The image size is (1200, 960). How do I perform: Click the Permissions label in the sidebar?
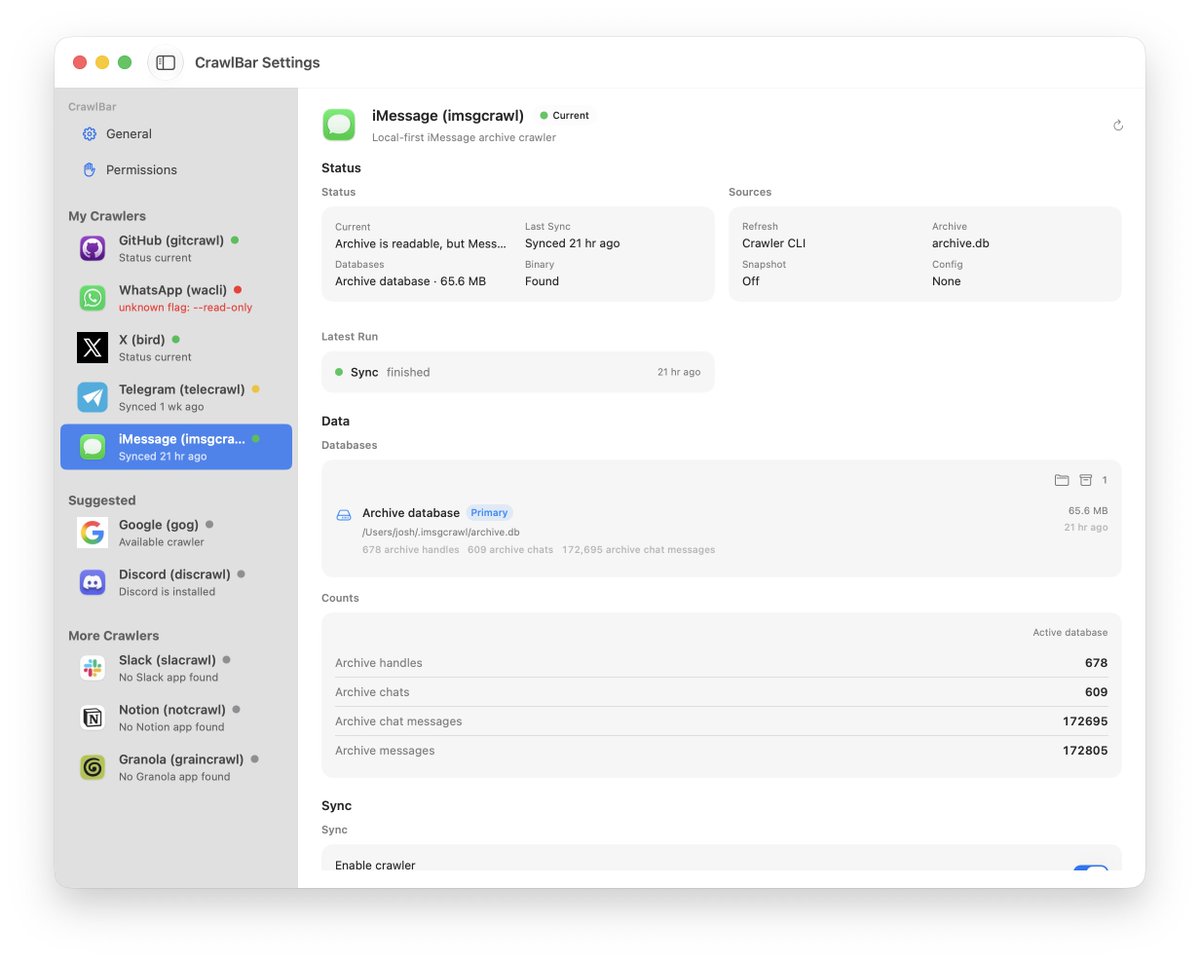142,170
